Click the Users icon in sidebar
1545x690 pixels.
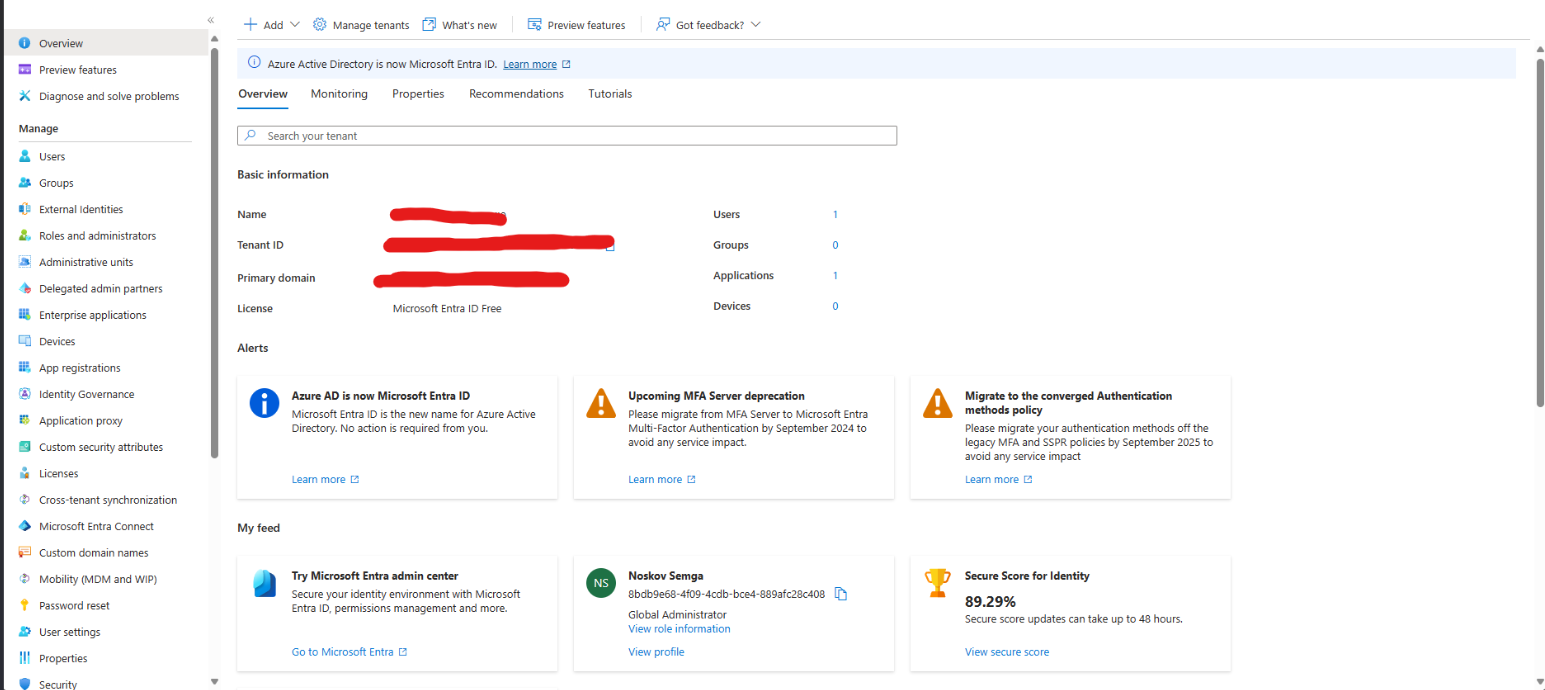[x=25, y=157]
